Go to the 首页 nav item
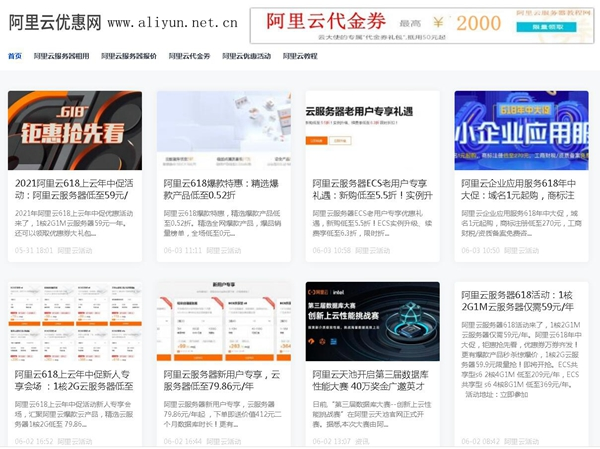600x449 pixels. point(15,56)
